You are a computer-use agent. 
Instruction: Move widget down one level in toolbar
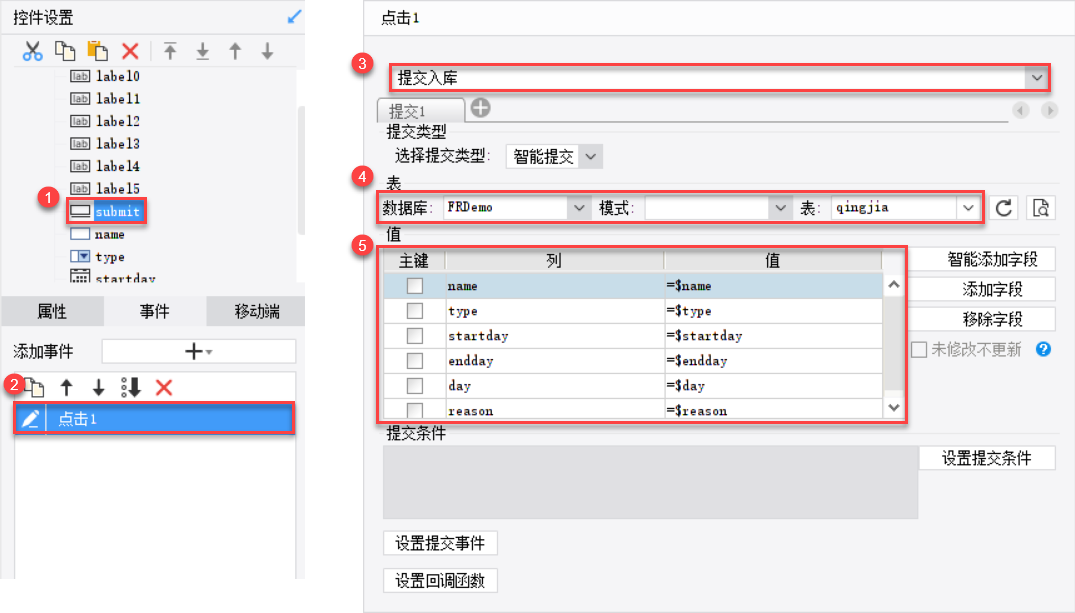pyautogui.click(x=267, y=51)
